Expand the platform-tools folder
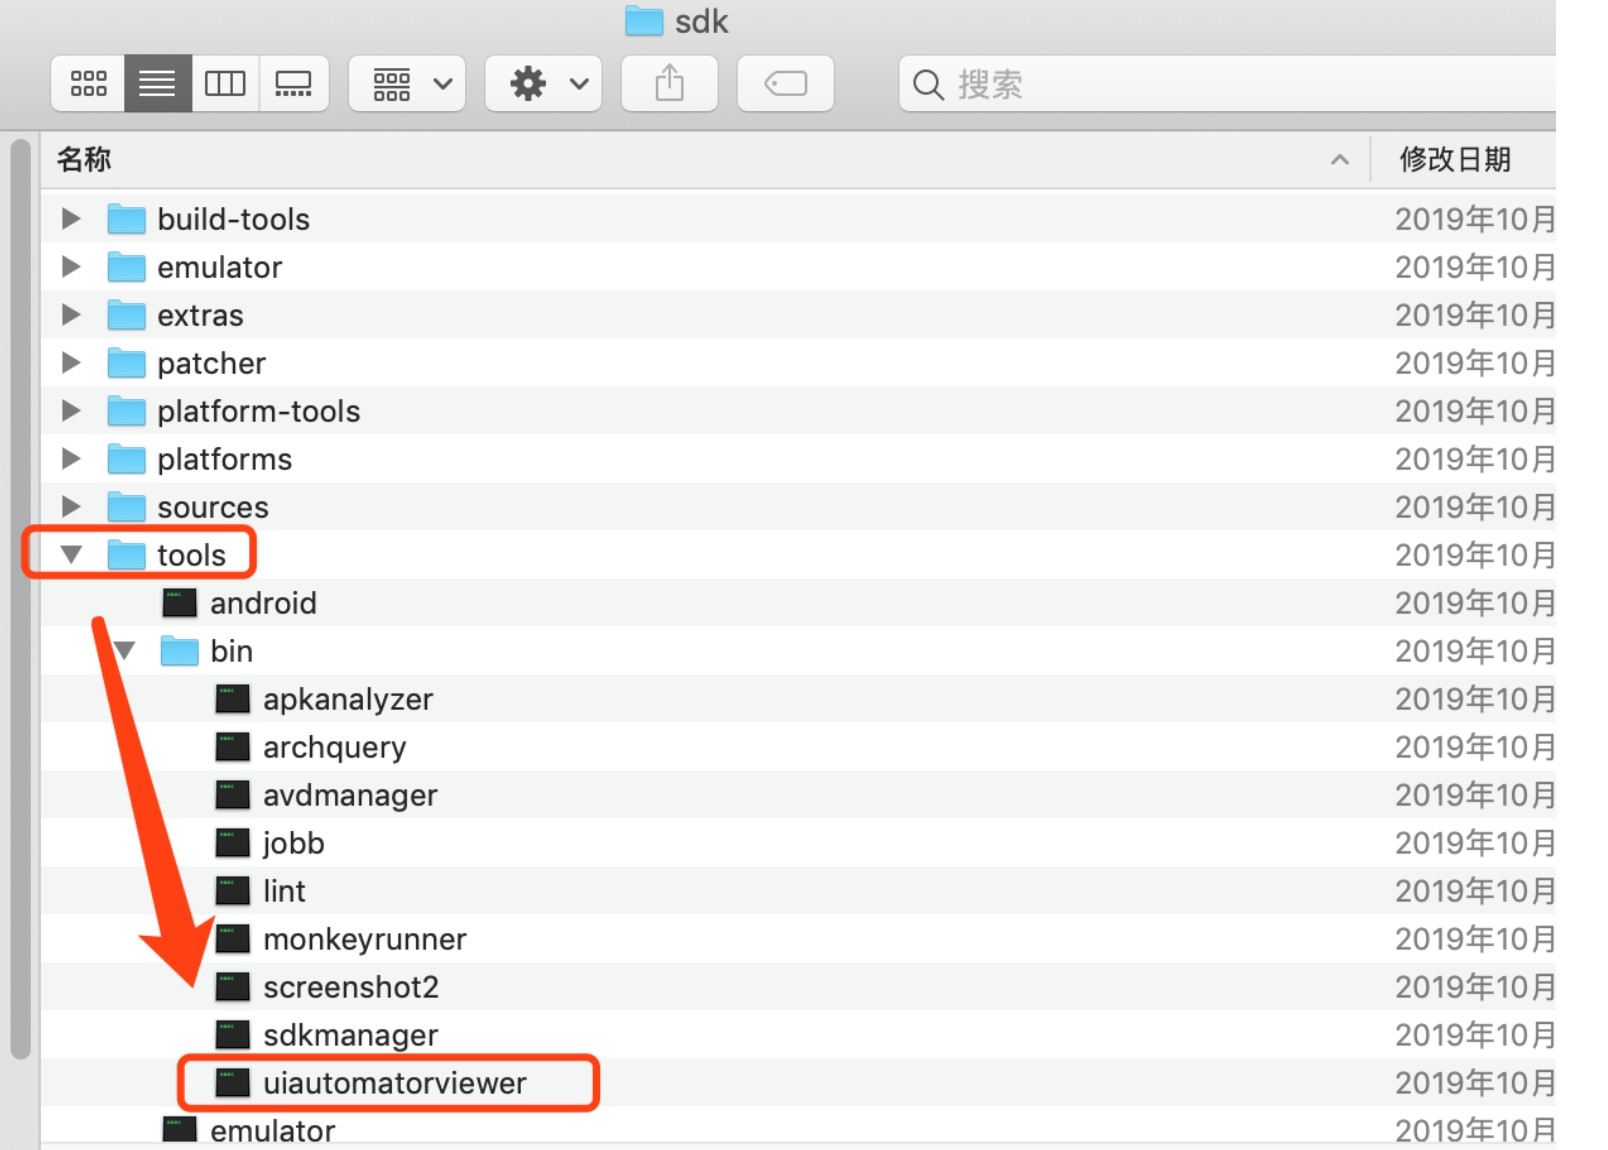Screen dimensions: 1608x1150 71,411
